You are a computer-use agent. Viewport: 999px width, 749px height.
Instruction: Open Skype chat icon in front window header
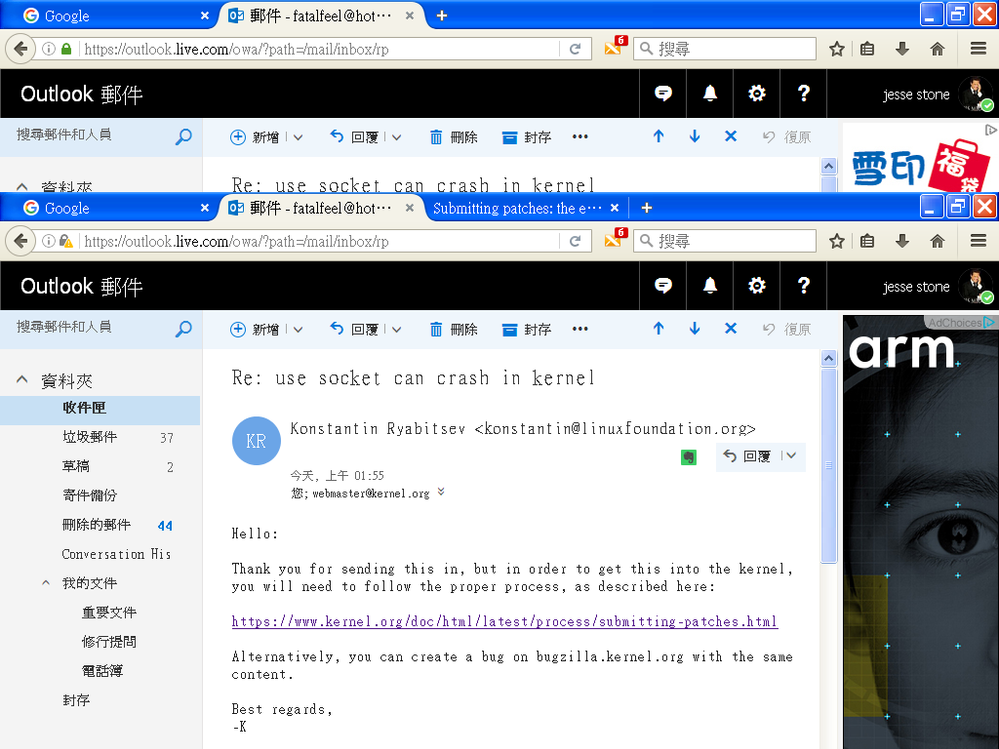pyautogui.click(x=663, y=286)
